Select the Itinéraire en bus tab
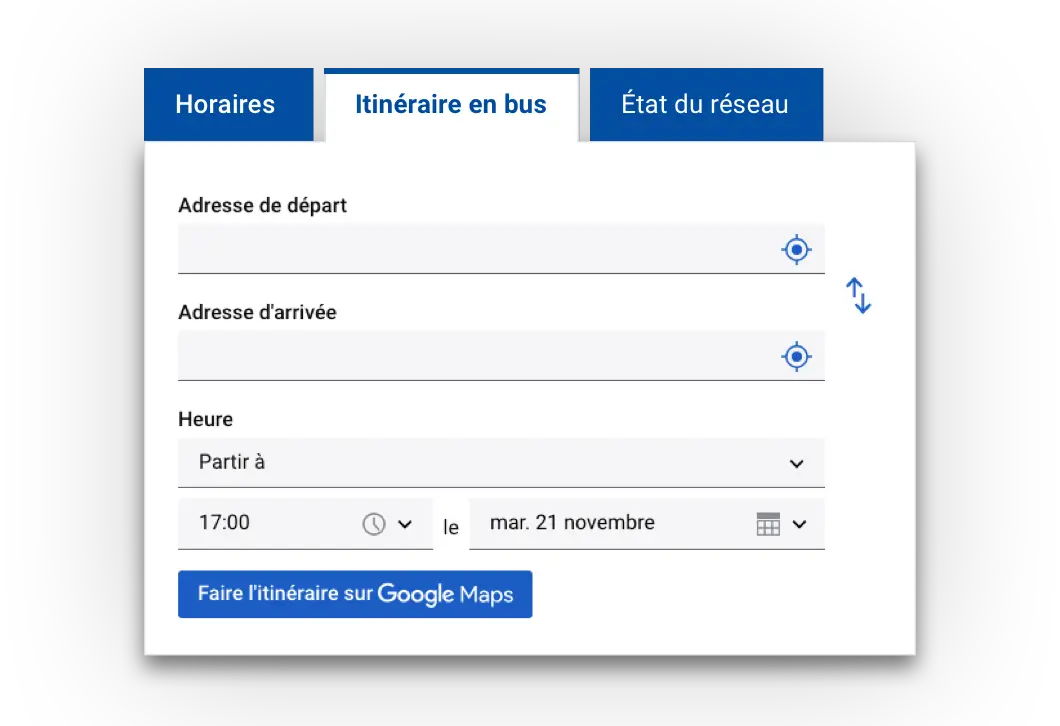 [x=452, y=105]
